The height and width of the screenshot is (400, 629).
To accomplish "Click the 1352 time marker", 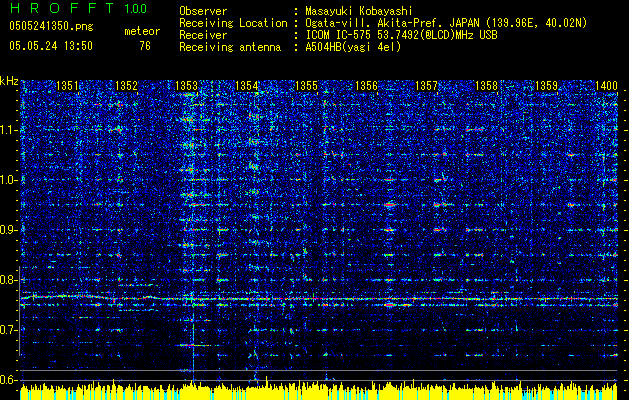I will point(126,85).
